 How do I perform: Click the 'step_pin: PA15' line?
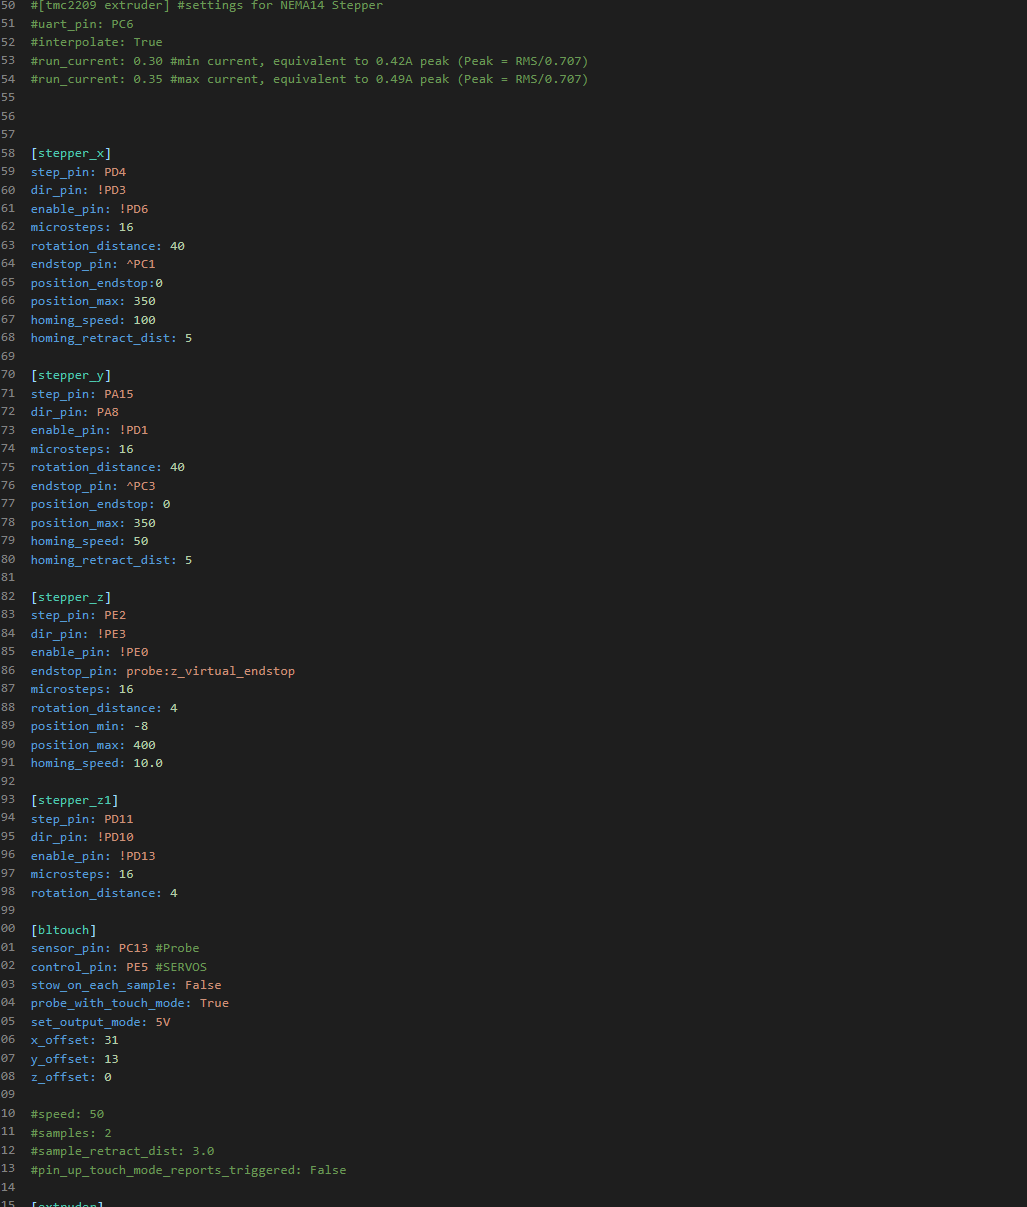pos(82,394)
